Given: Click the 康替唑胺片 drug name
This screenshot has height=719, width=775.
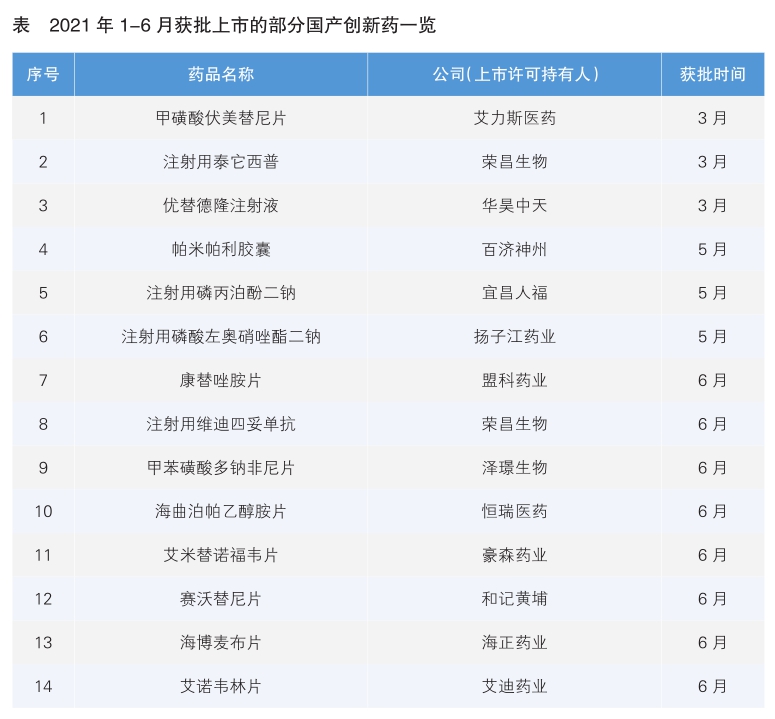Looking at the screenshot, I should click(x=221, y=380).
